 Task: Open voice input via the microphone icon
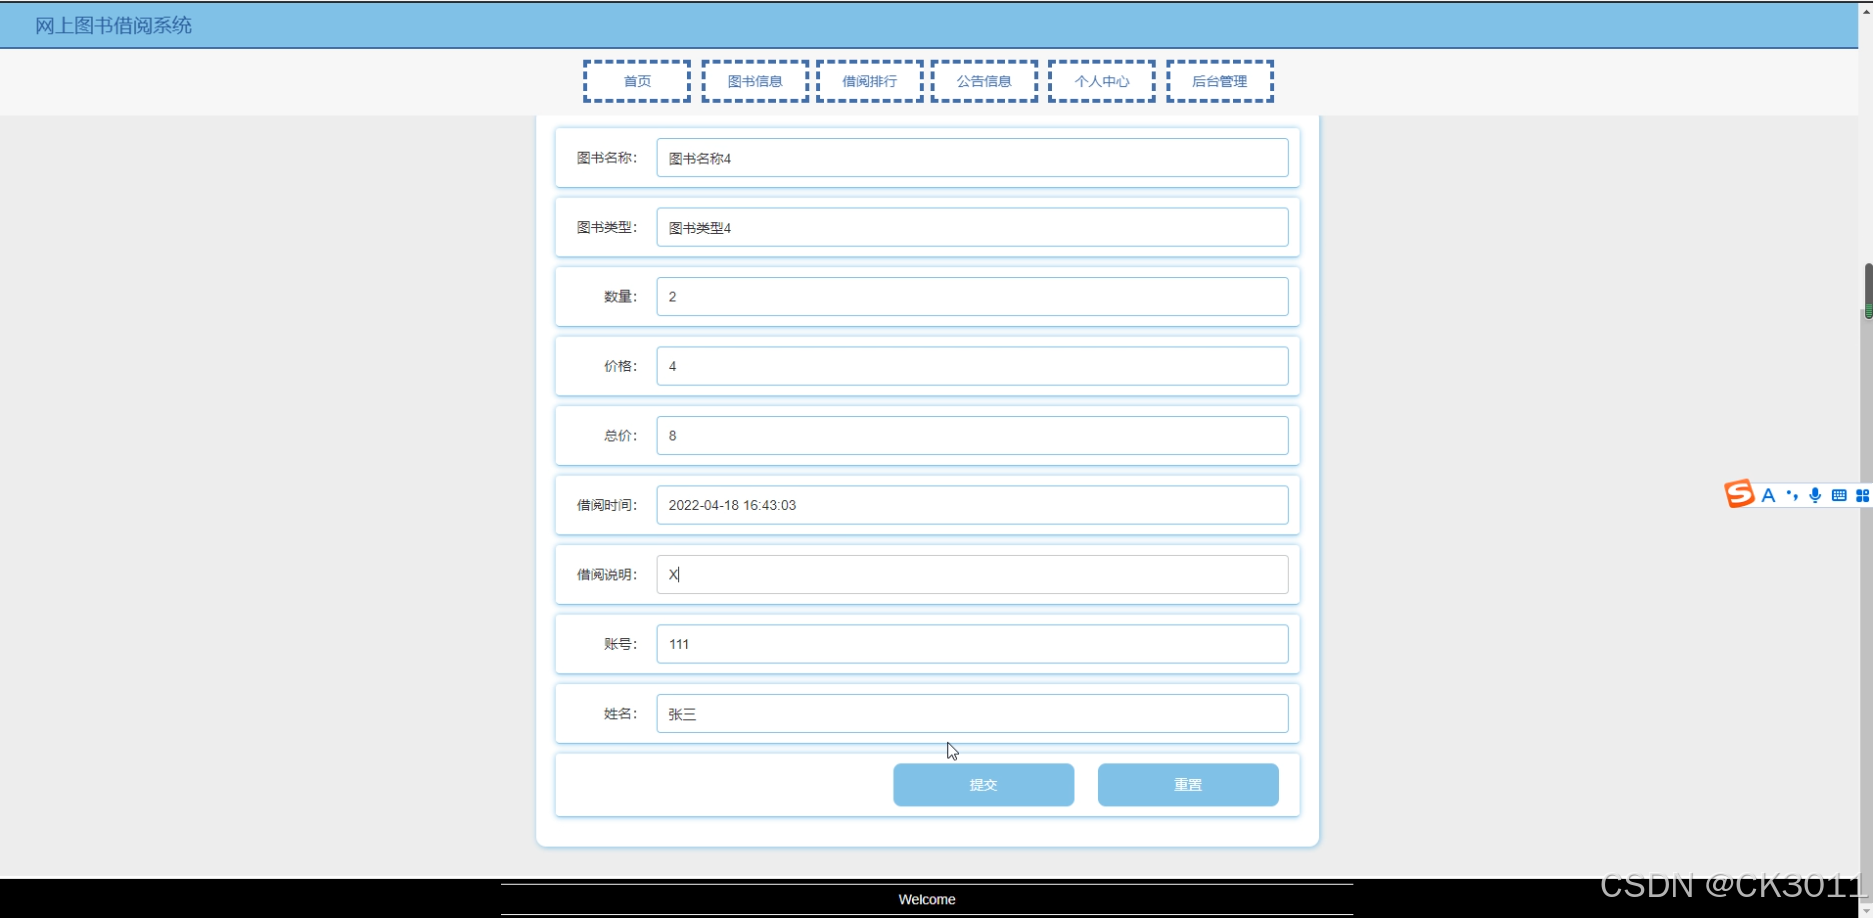pyautogui.click(x=1814, y=494)
